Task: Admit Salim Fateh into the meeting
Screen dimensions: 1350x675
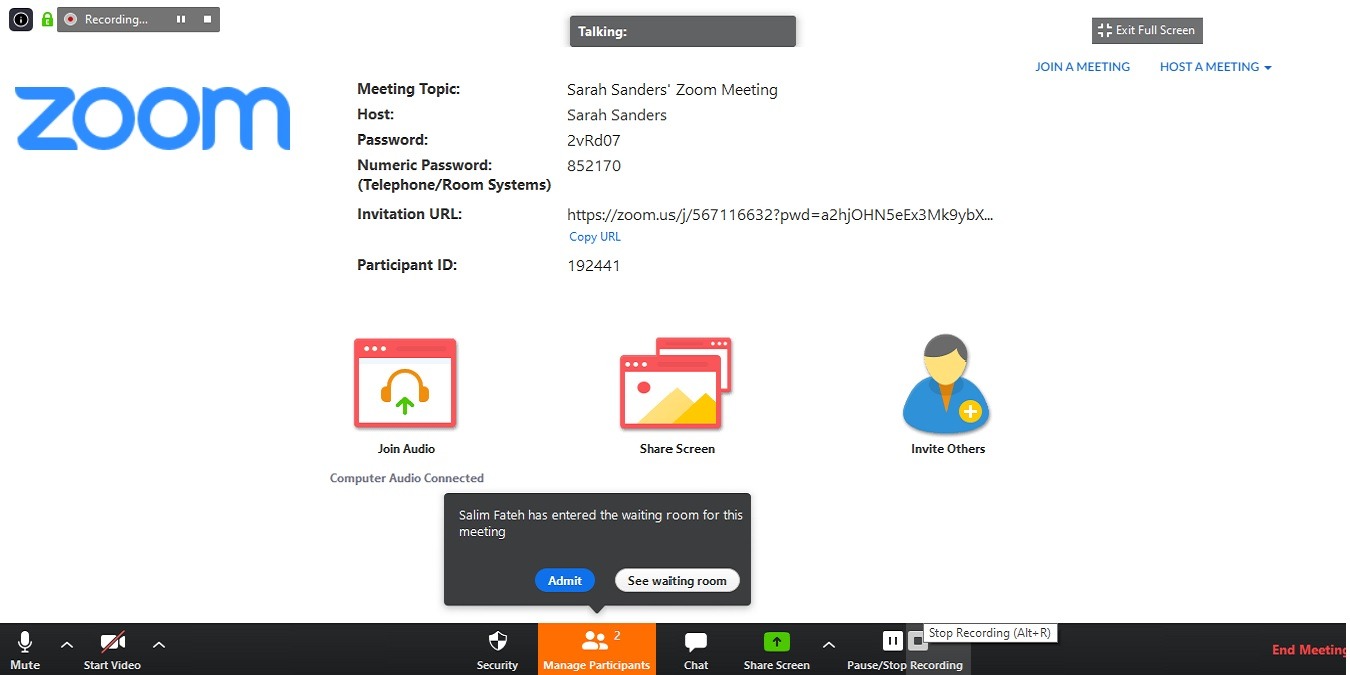Action: 564,580
